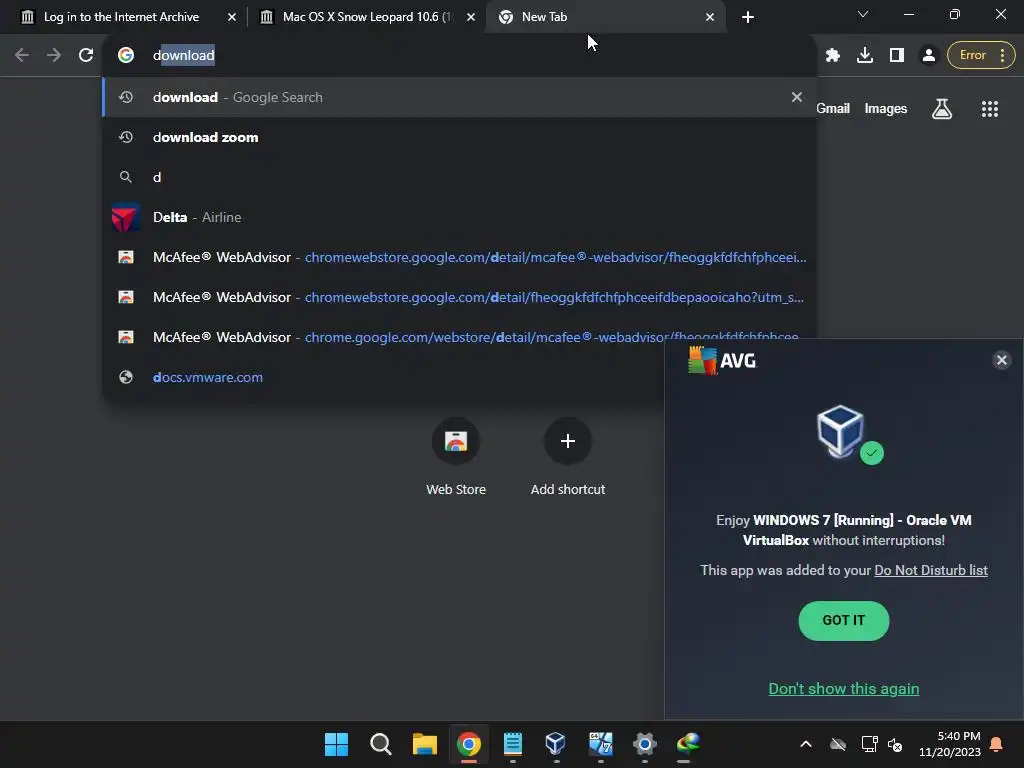
Task: Reload the current page
Action: coord(86,56)
